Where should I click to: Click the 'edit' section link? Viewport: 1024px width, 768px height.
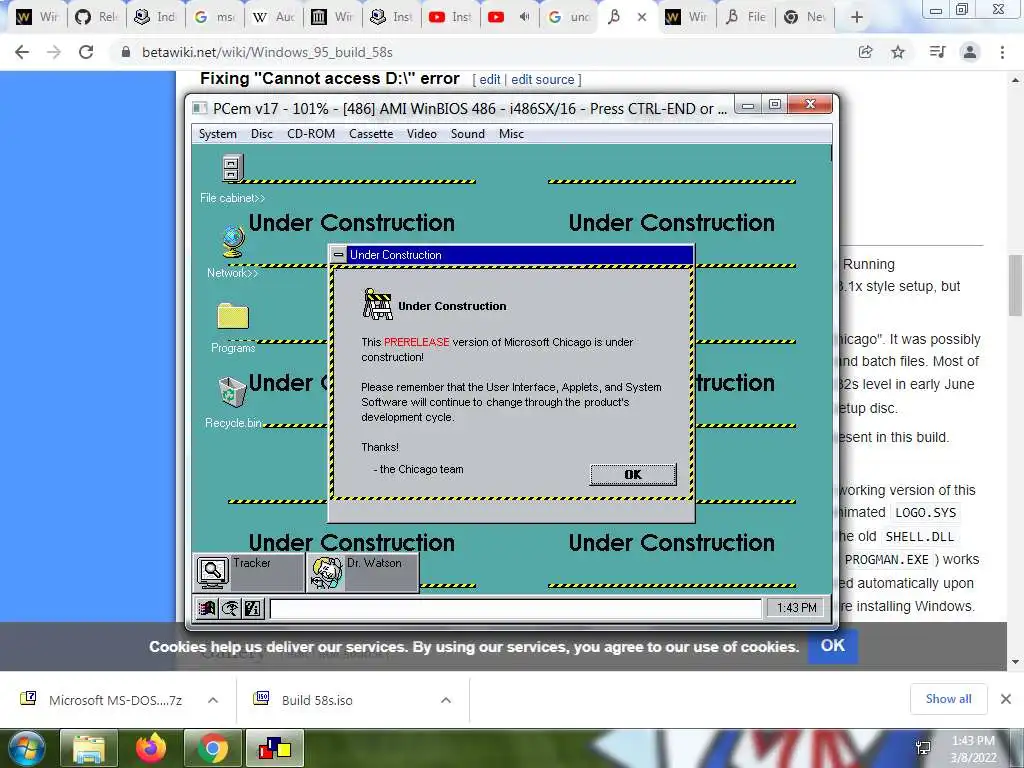490,80
